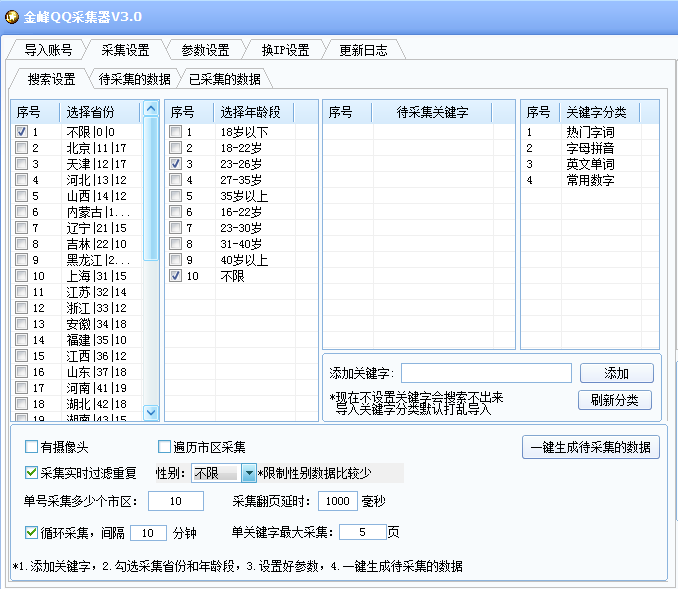Check the 辽宁 province checkbox
Screen dimensions: 678x589
[21, 227]
